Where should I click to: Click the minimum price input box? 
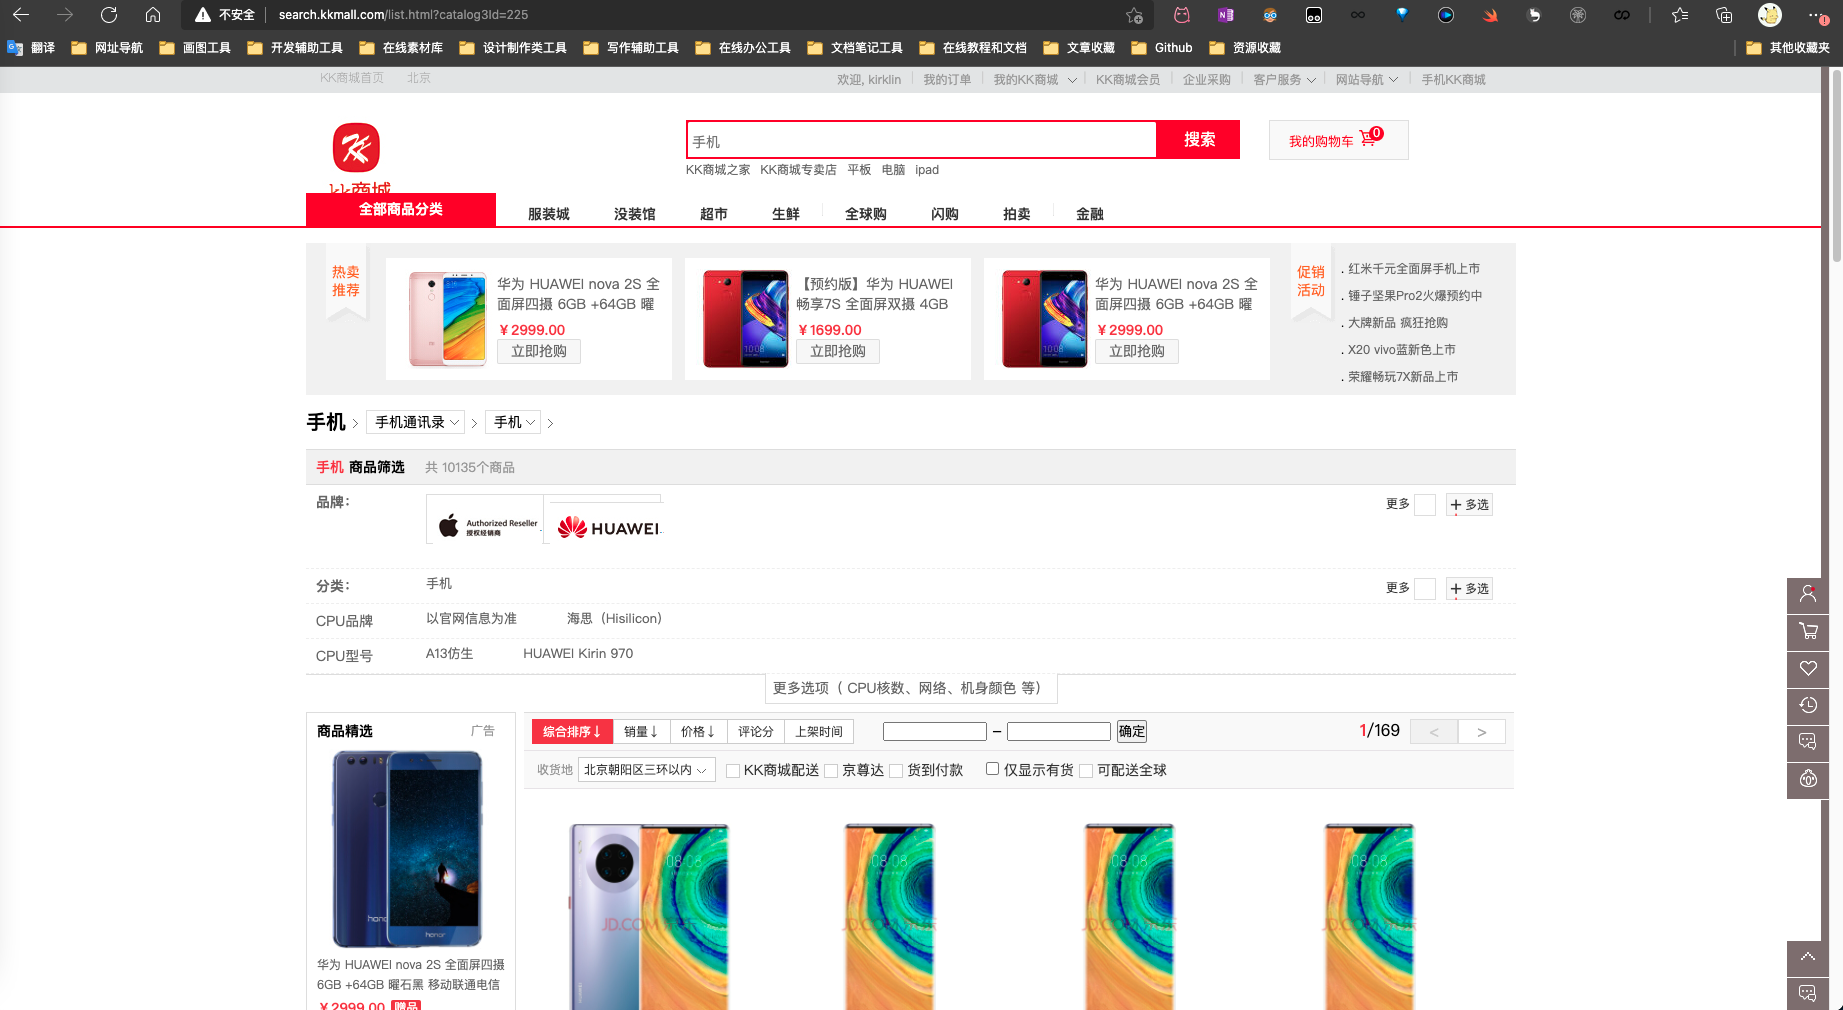[935, 731]
